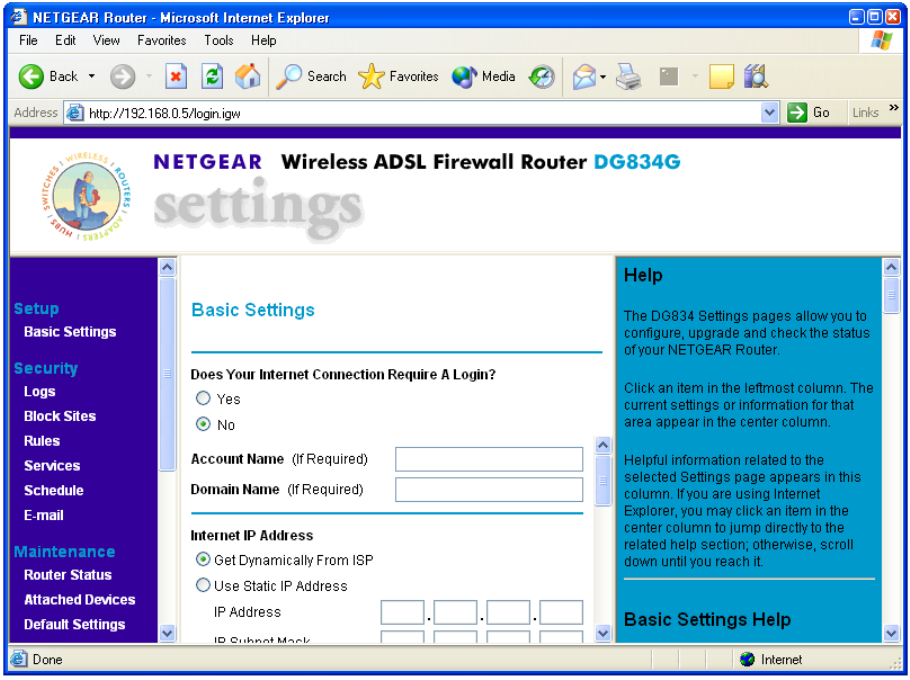910x680 pixels.
Task: Open the View menu
Action: tap(106, 40)
